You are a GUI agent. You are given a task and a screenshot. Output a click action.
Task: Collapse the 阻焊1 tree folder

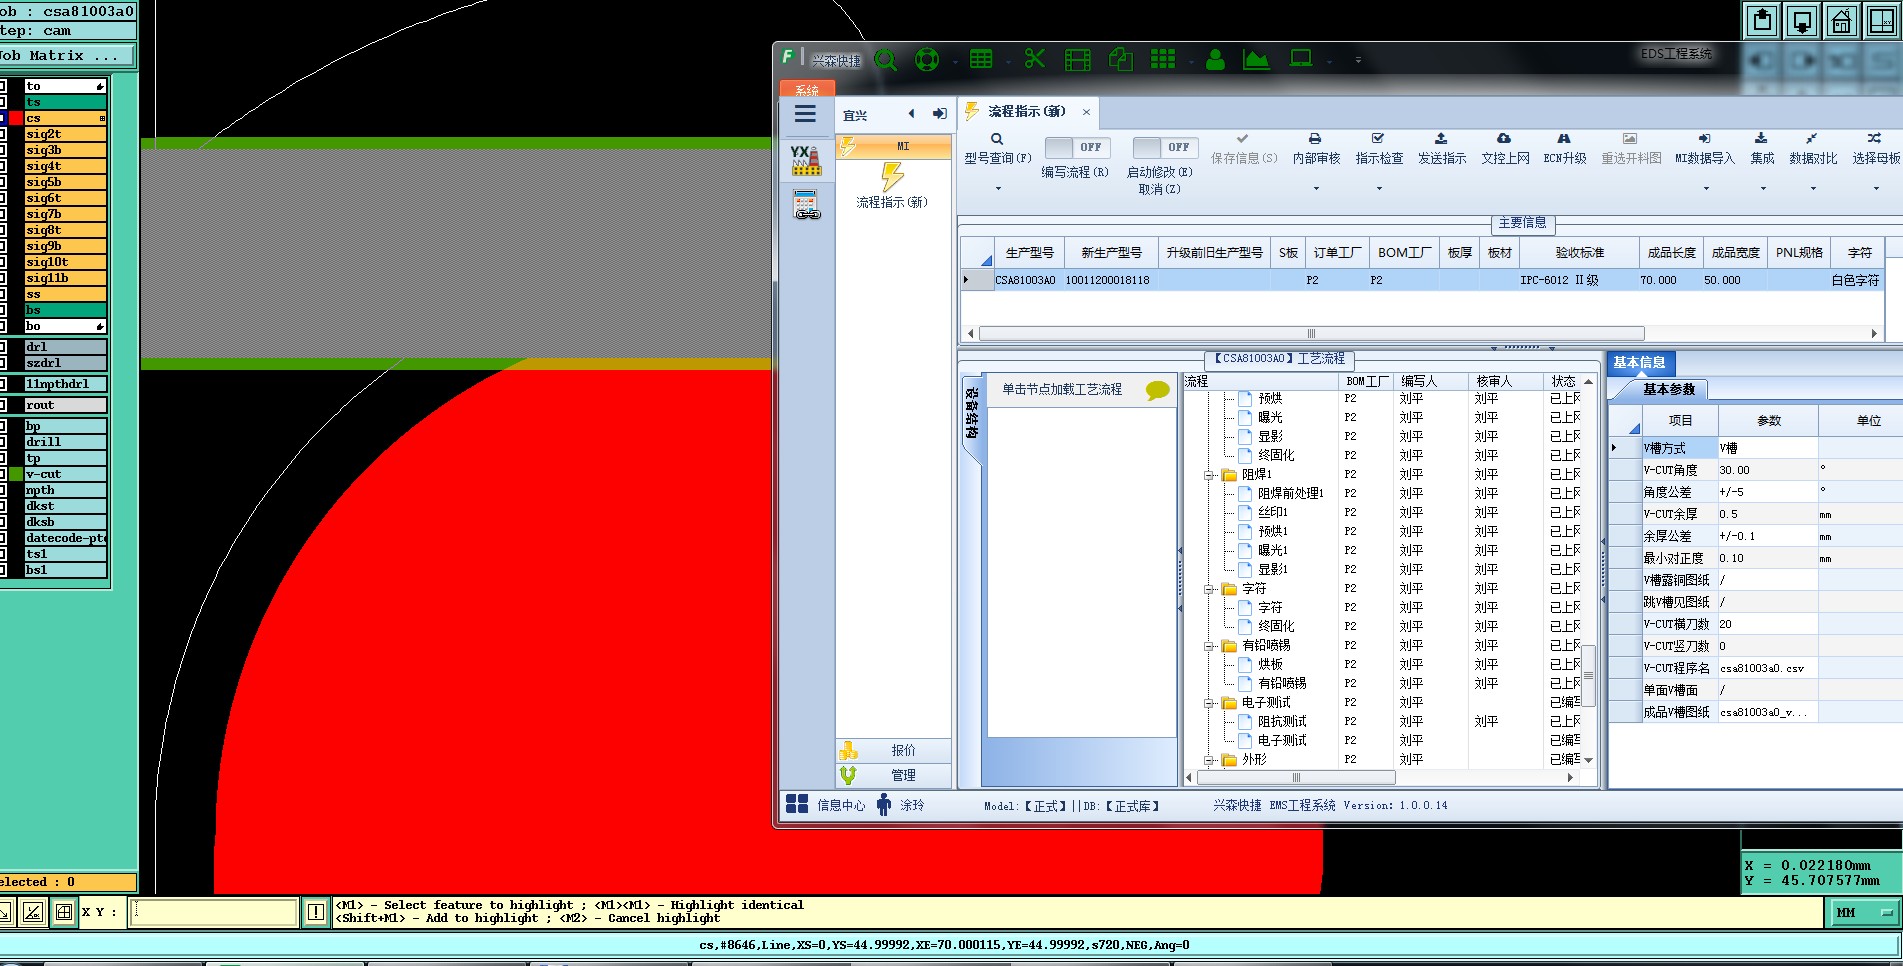click(x=1209, y=475)
